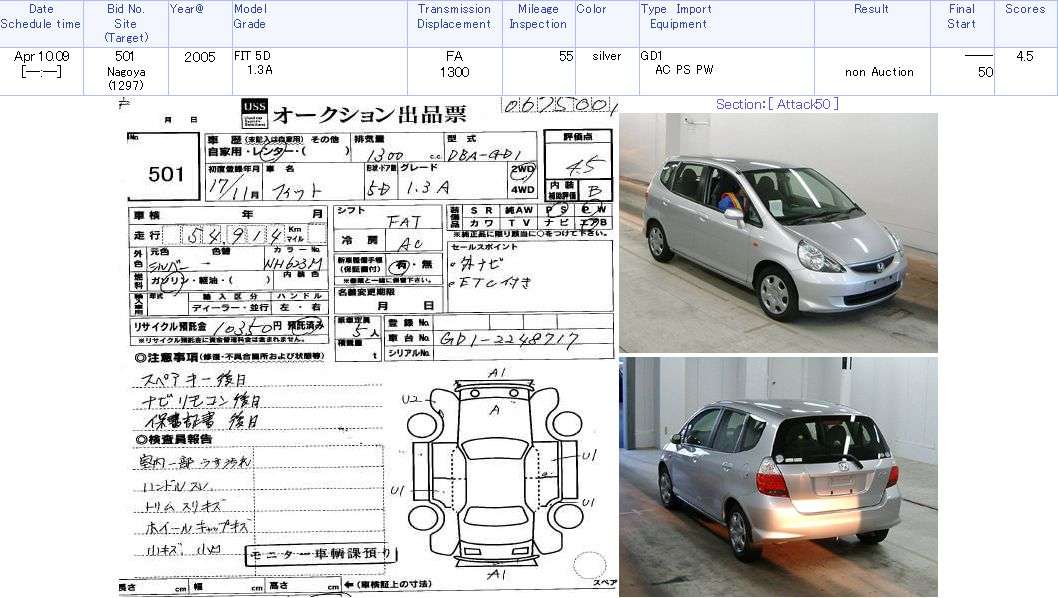Select the year 2005 cell
Screen dimensions: 1058x598
coord(200,57)
